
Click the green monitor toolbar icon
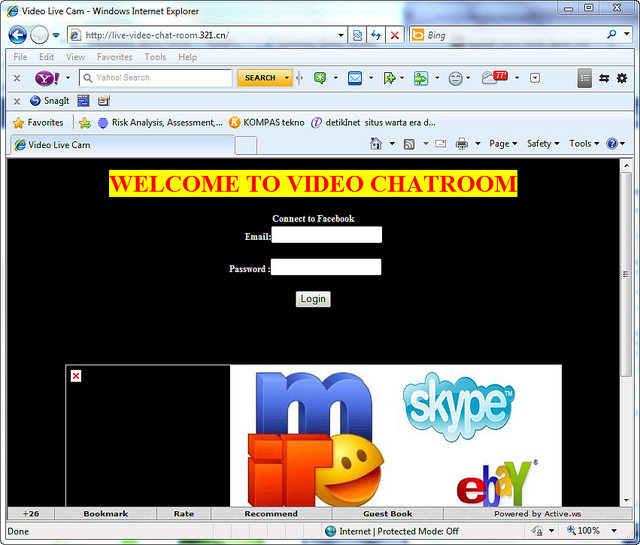point(421,78)
